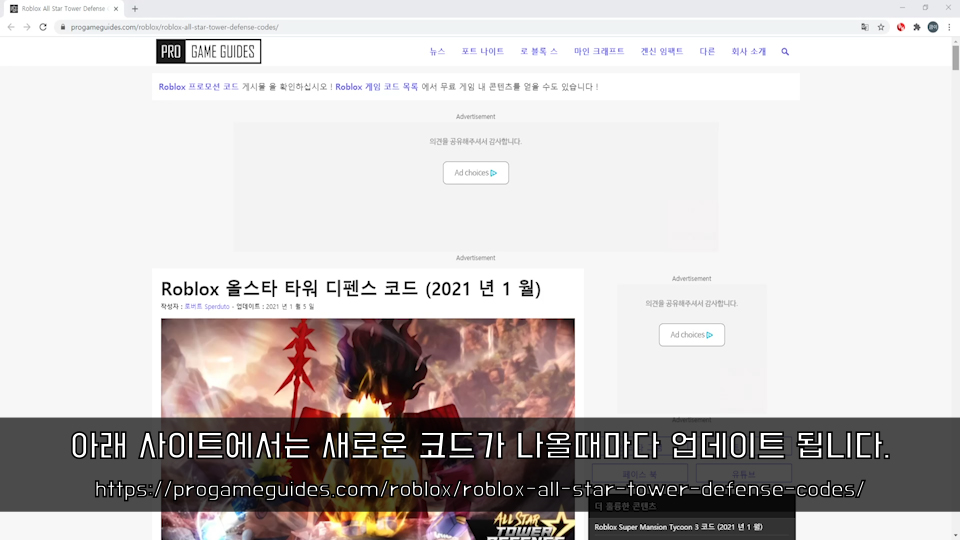The width and height of the screenshot is (960, 540).
Task: Open a new tab with plus
Action: pos(135,9)
